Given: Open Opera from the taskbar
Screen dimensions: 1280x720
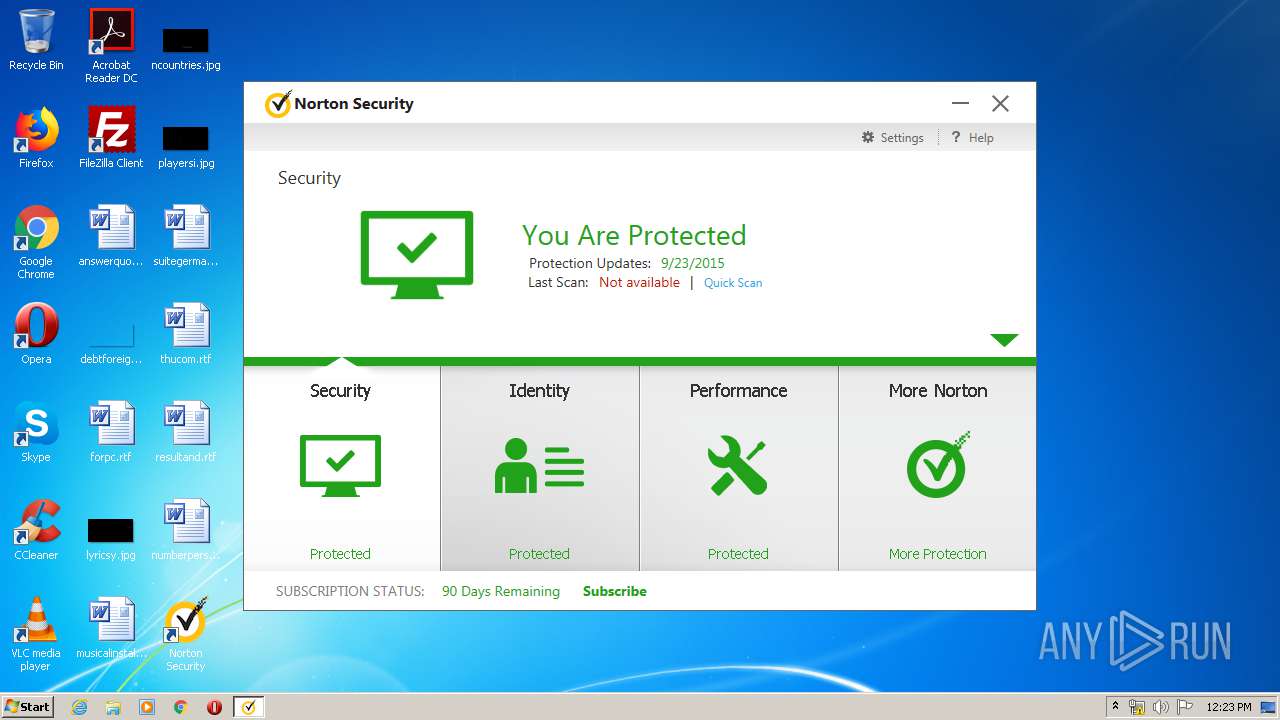Looking at the screenshot, I should pos(214,707).
